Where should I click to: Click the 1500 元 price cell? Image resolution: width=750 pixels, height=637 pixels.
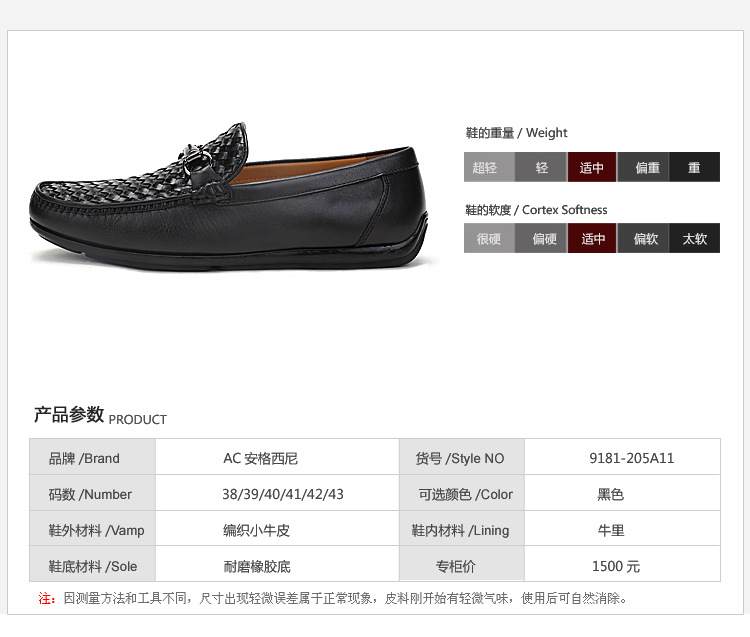[622, 565]
